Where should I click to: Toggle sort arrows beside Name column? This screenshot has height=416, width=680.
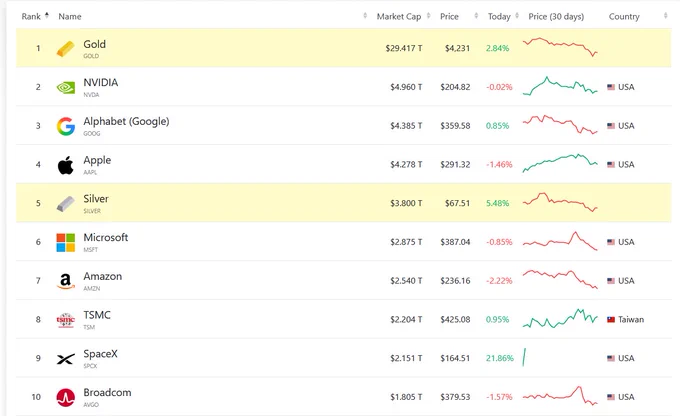(365, 16)
